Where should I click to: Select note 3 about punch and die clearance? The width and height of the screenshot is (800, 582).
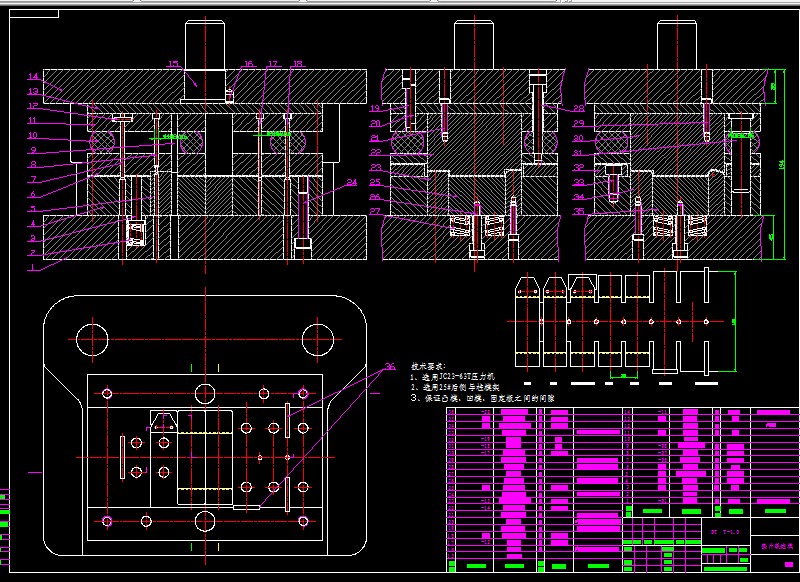point(483,398)
